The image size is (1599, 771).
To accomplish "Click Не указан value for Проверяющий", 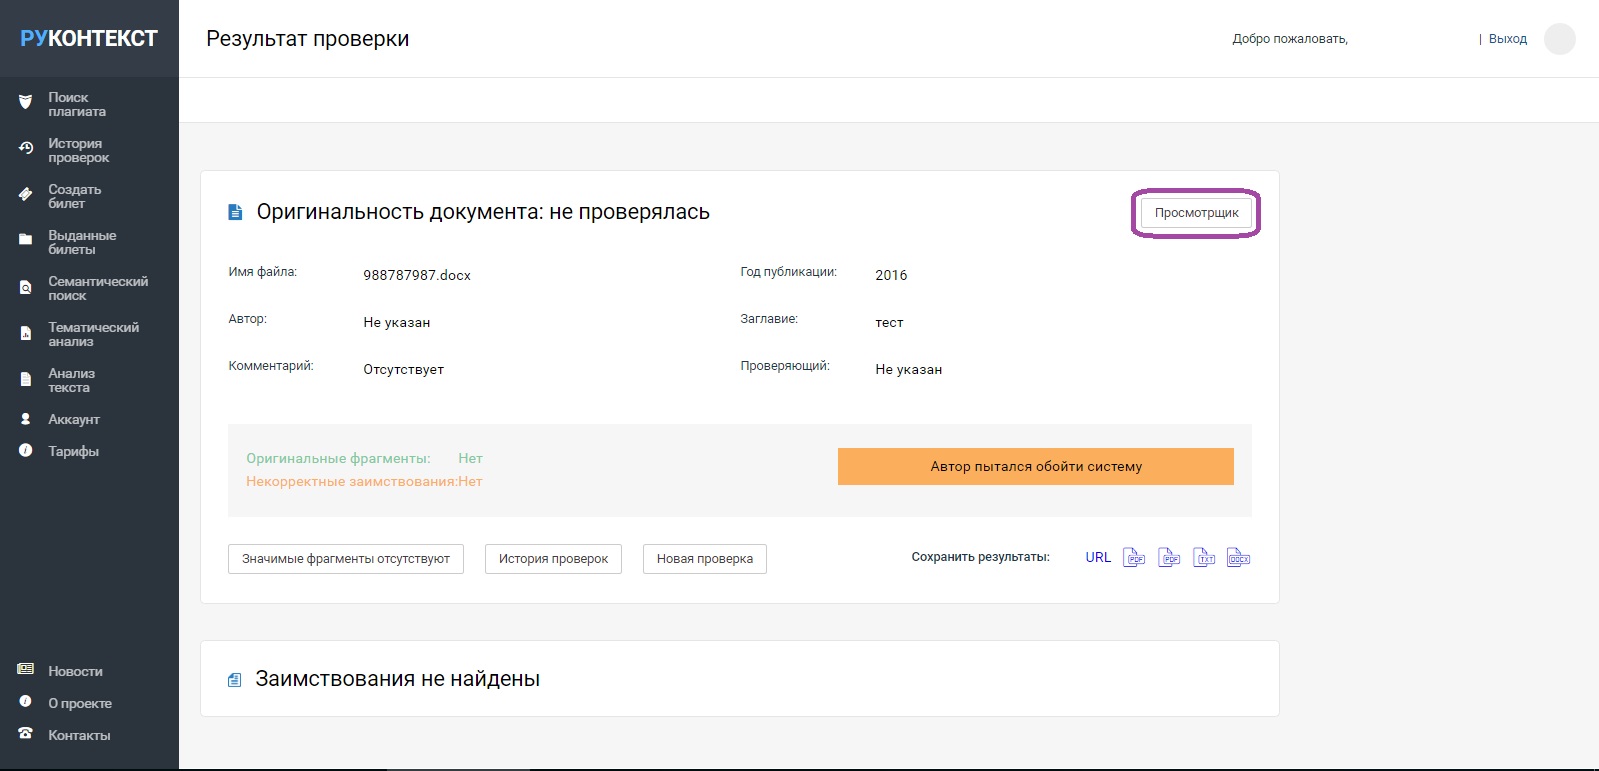I will pyautogui.click(x=909, y=369).
